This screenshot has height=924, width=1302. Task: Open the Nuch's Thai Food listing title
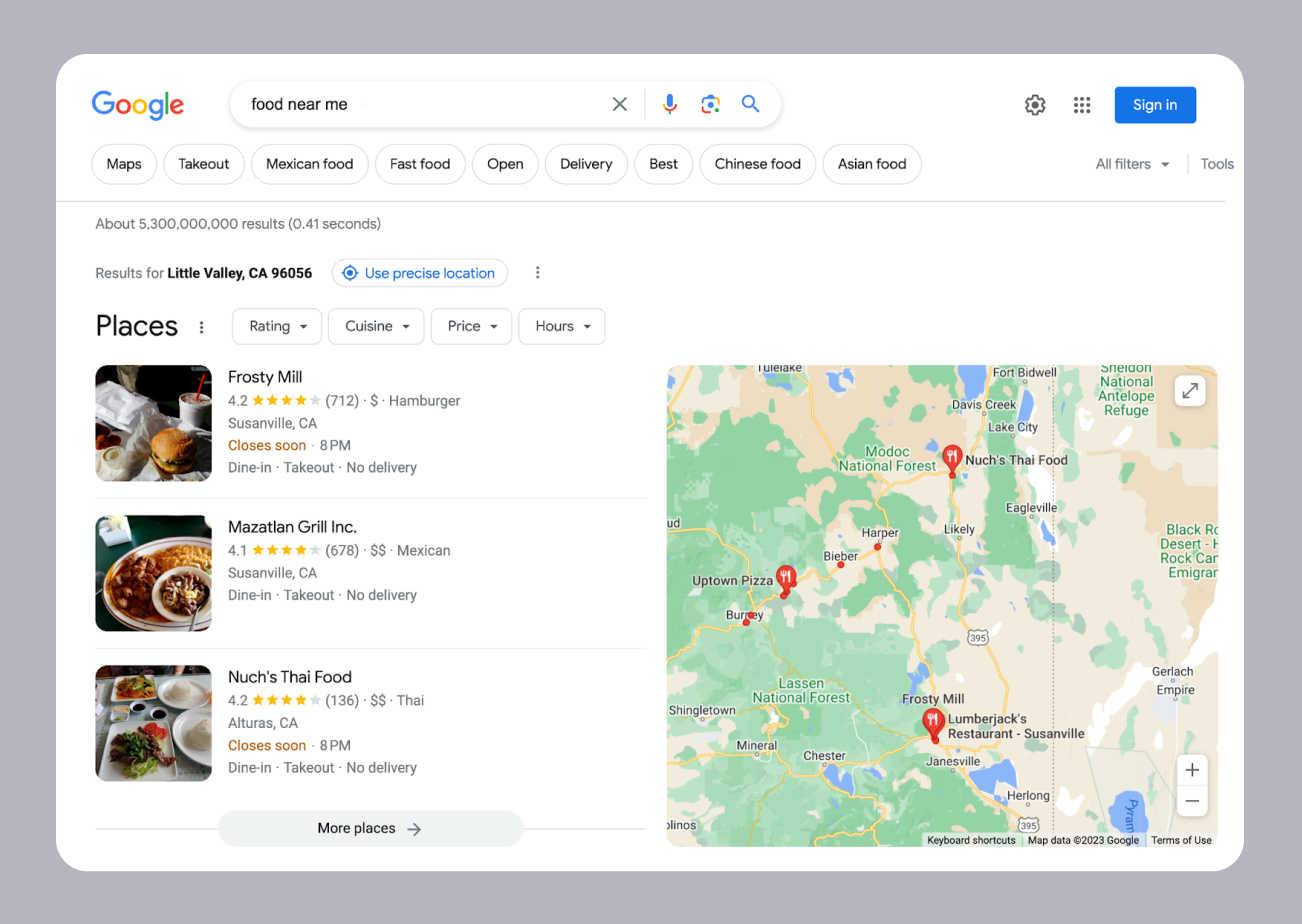pyautogui.click(x=290, y=677)
